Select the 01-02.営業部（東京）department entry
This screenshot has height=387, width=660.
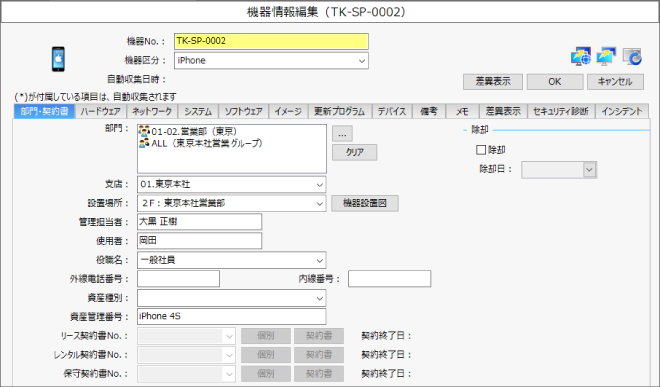pyautogui.click(x=188, y=131)
